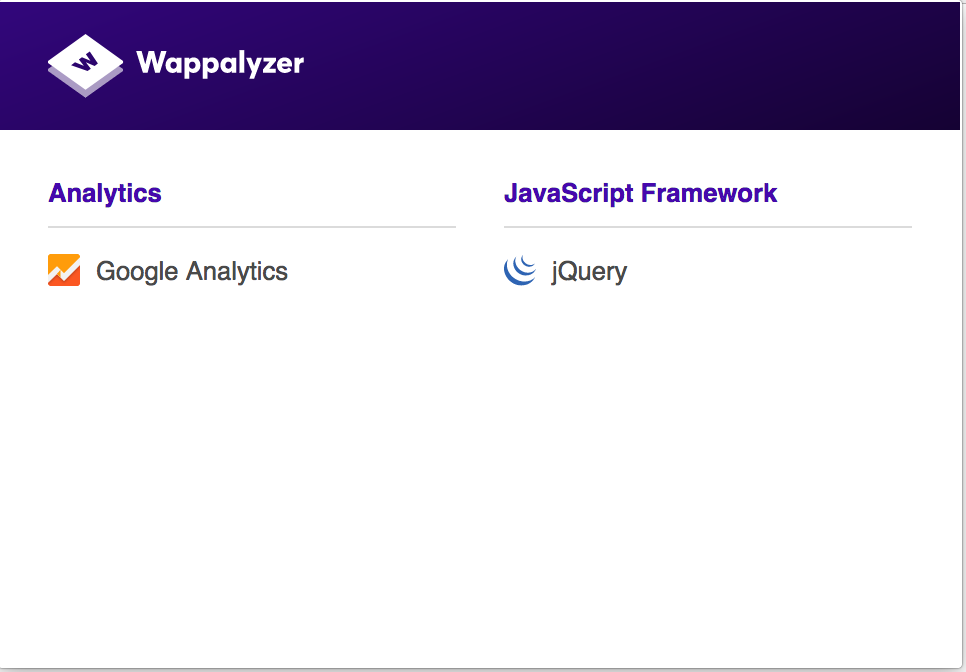
Task: Click the word Framework in the right heading
Action: pos(709,193)
